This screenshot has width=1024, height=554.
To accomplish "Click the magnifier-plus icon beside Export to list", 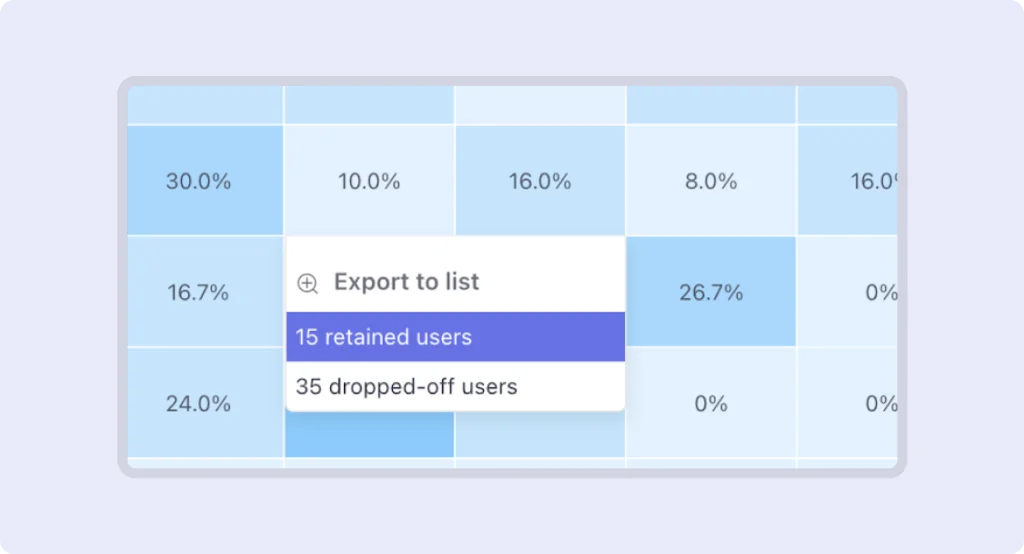I will [x=308, y=283].
